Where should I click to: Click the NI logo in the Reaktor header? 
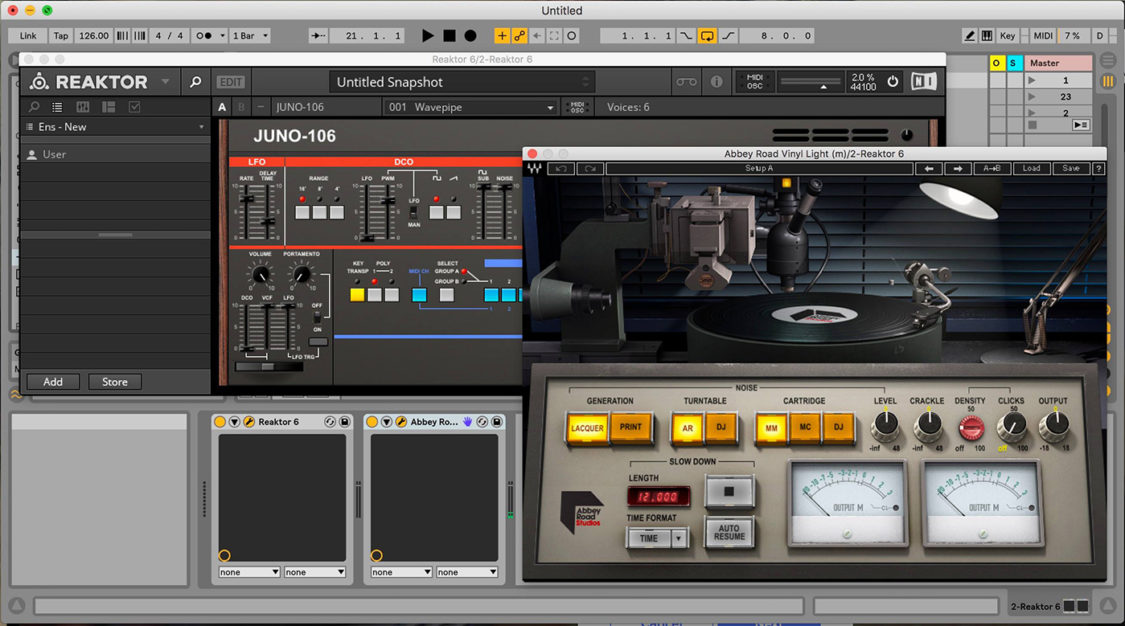(x=924, y=81)
